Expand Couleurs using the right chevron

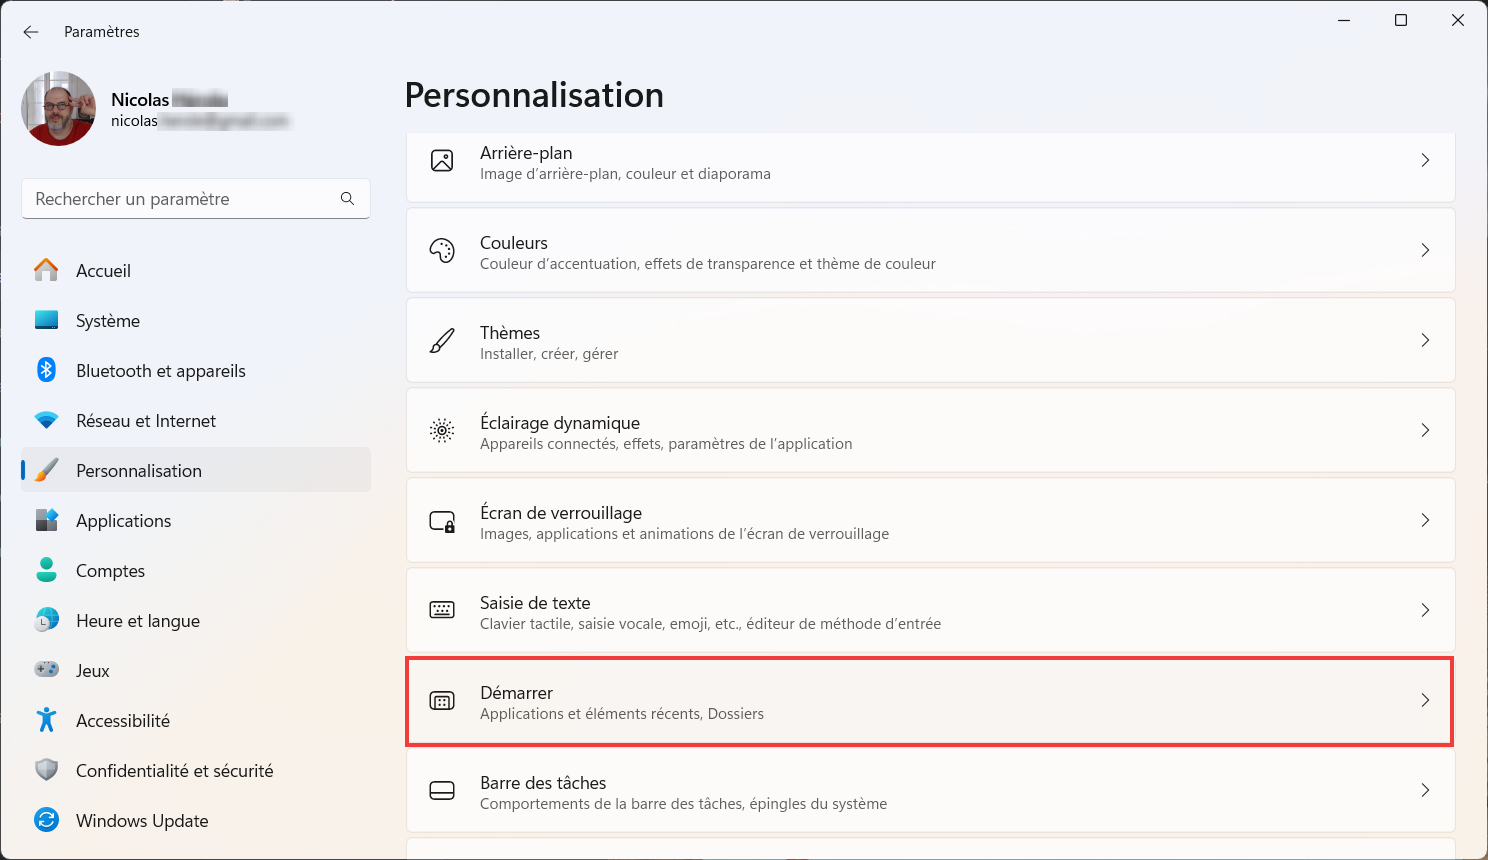pyautogui.click(x=1425, y=250)
